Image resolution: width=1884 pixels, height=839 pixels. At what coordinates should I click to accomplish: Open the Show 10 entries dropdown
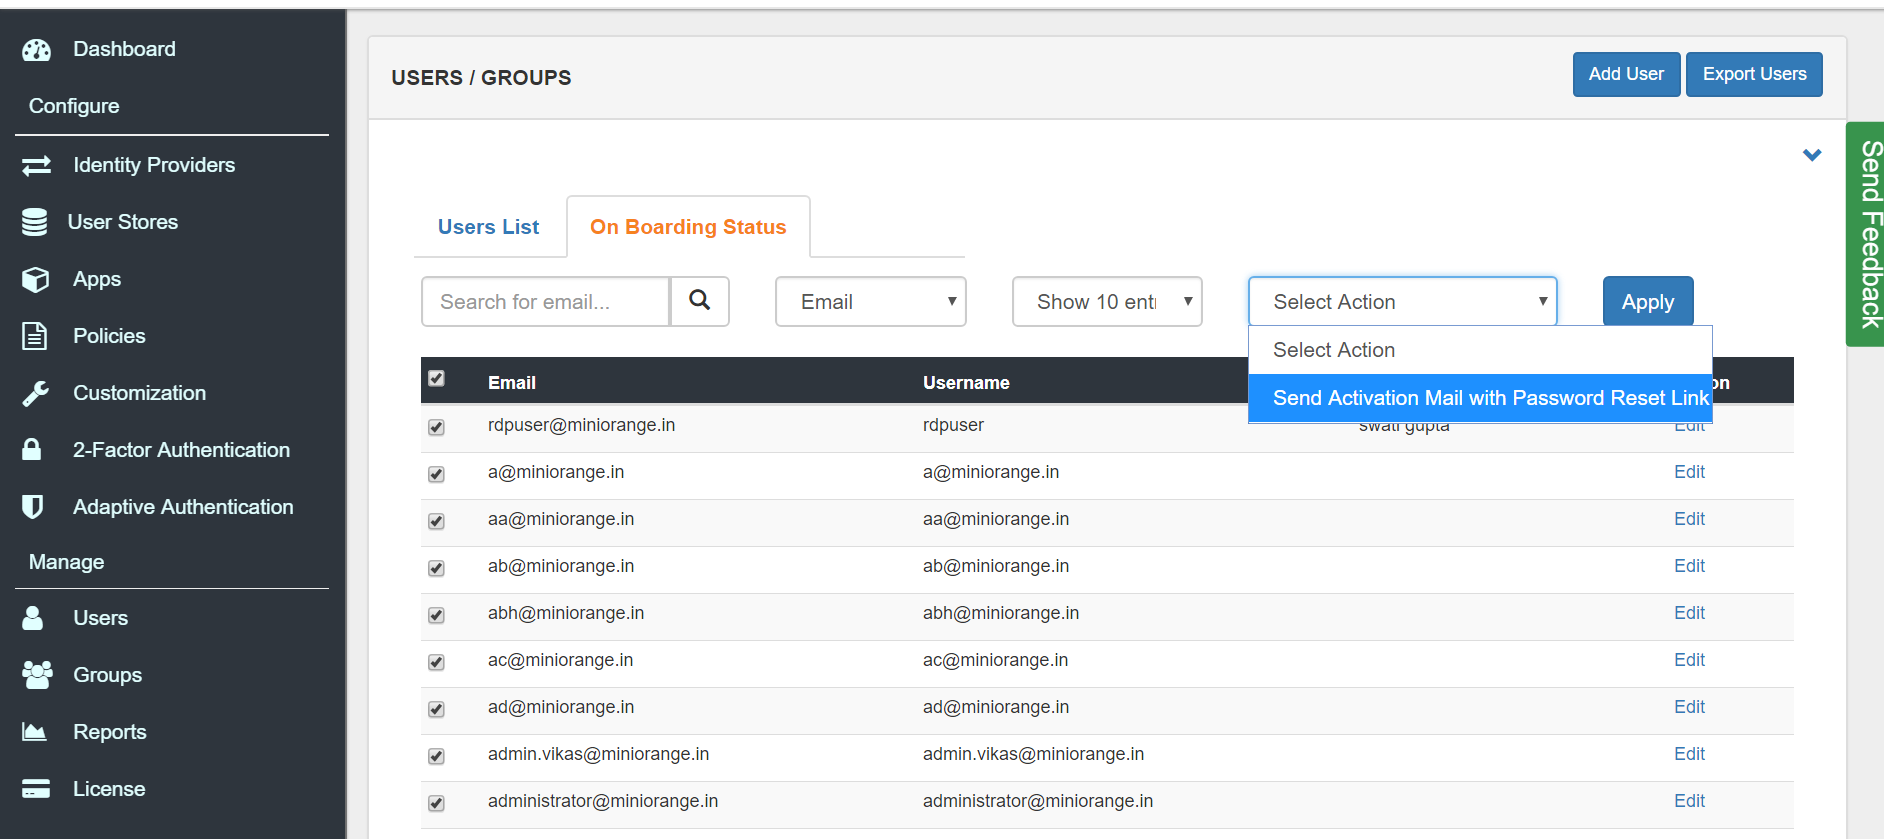point(1106,302)
